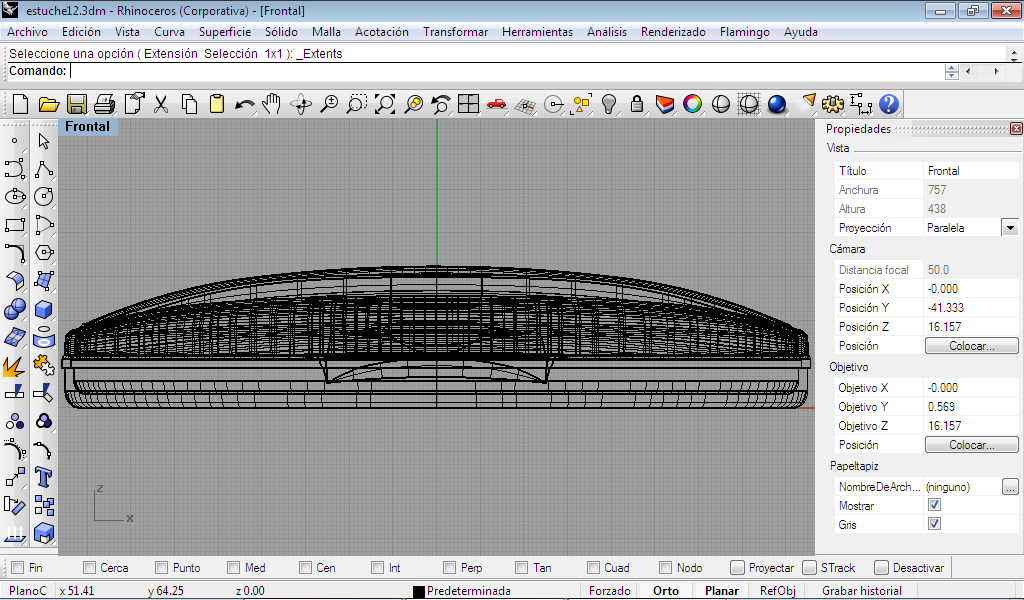Open the Frontal viewport title menu
This screenshot has width=1024, height=600.
(88, 127)
